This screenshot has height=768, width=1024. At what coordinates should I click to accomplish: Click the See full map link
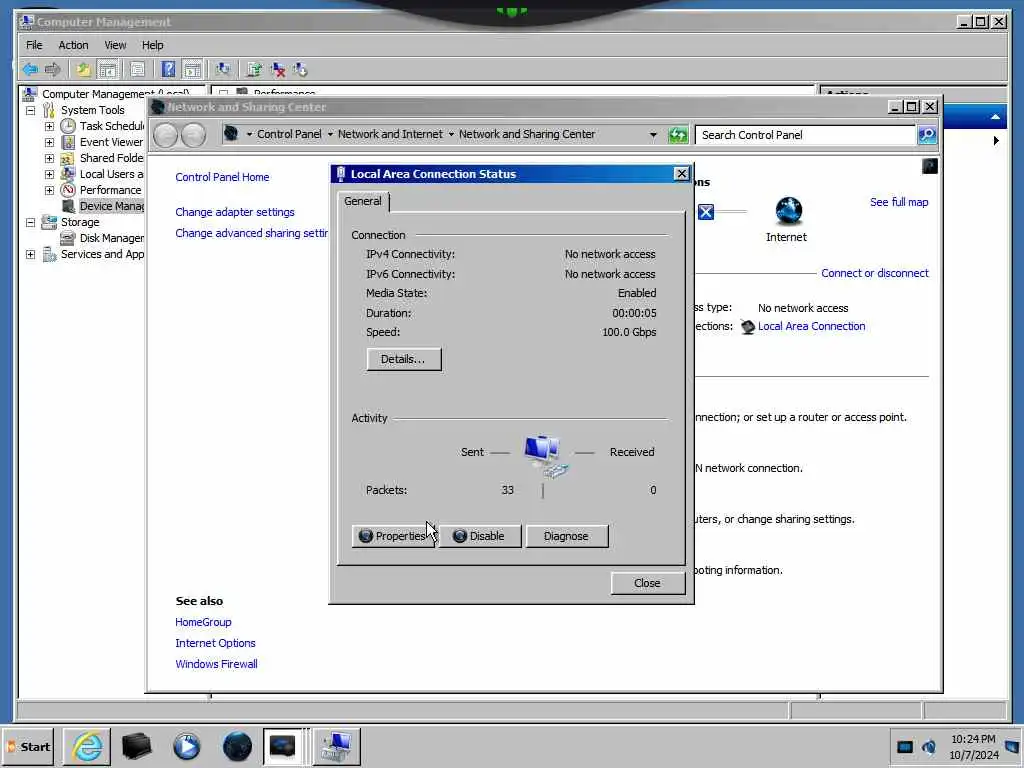899,202
